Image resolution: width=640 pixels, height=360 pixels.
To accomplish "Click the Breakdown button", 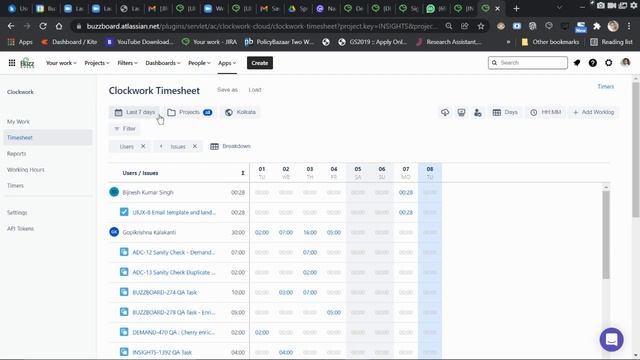I will [230, 146].
